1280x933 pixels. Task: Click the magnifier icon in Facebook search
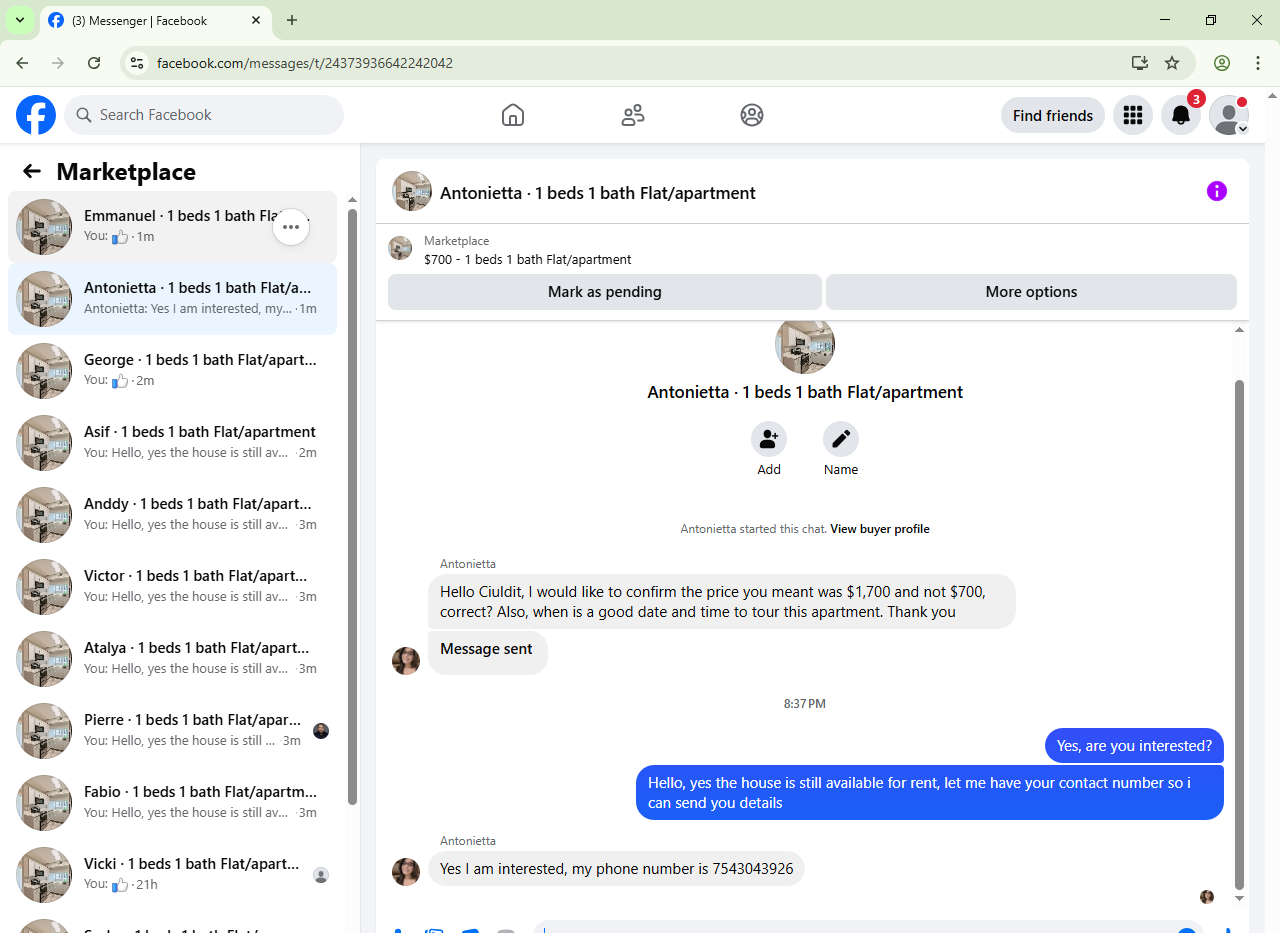[x=84, y=115]
